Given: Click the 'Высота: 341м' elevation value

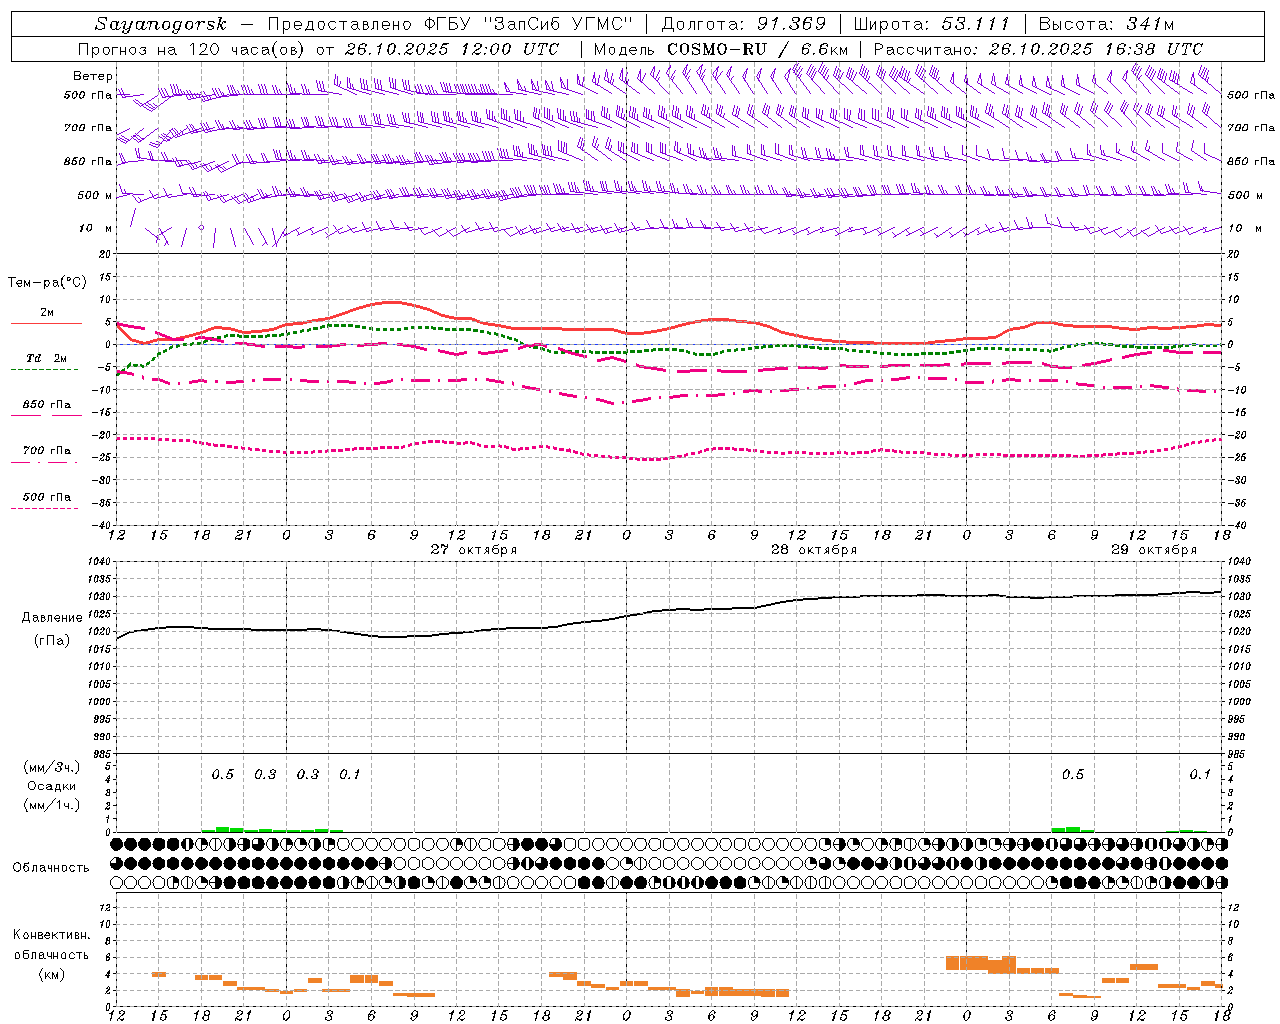Looking at the screenshot, I should [1106, 24].
